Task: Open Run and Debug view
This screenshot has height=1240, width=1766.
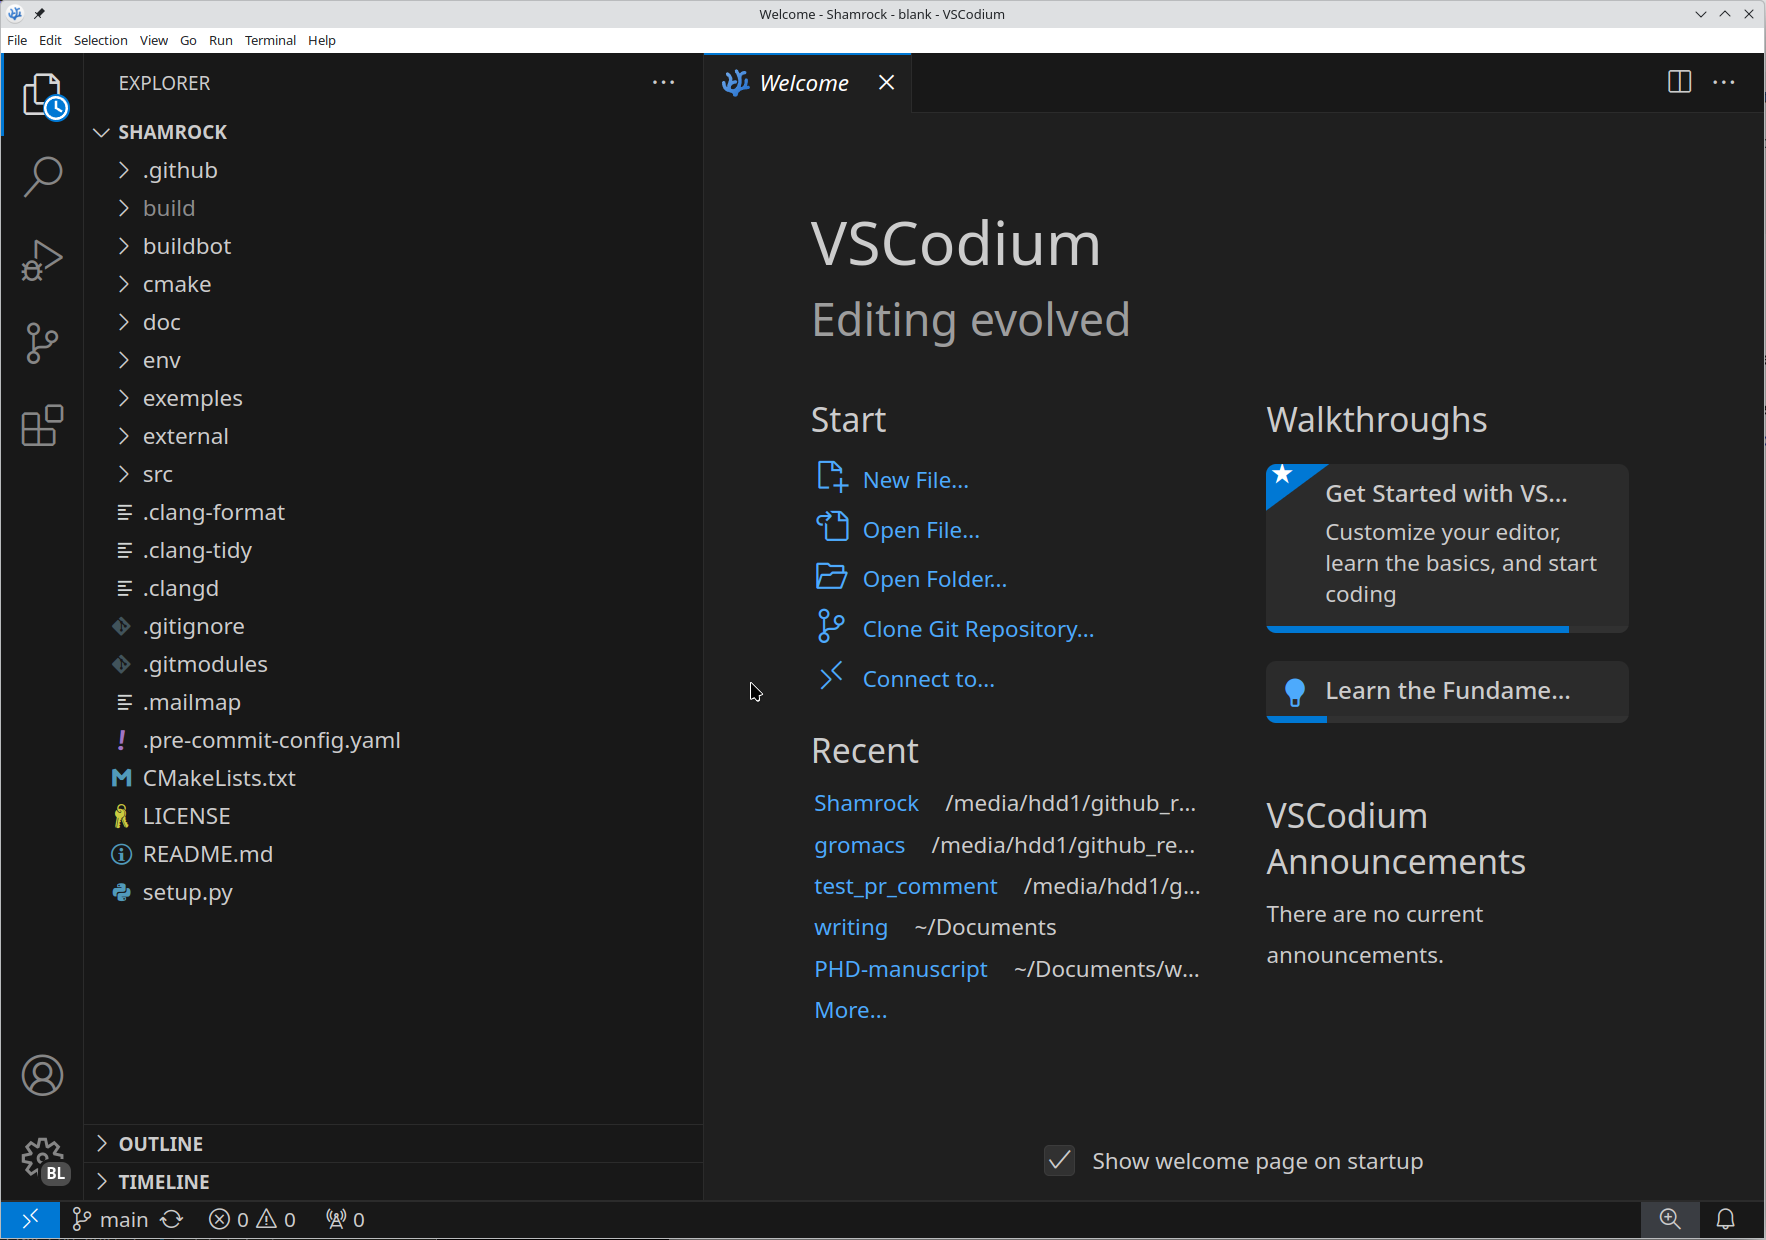Action: pos(43,260)
